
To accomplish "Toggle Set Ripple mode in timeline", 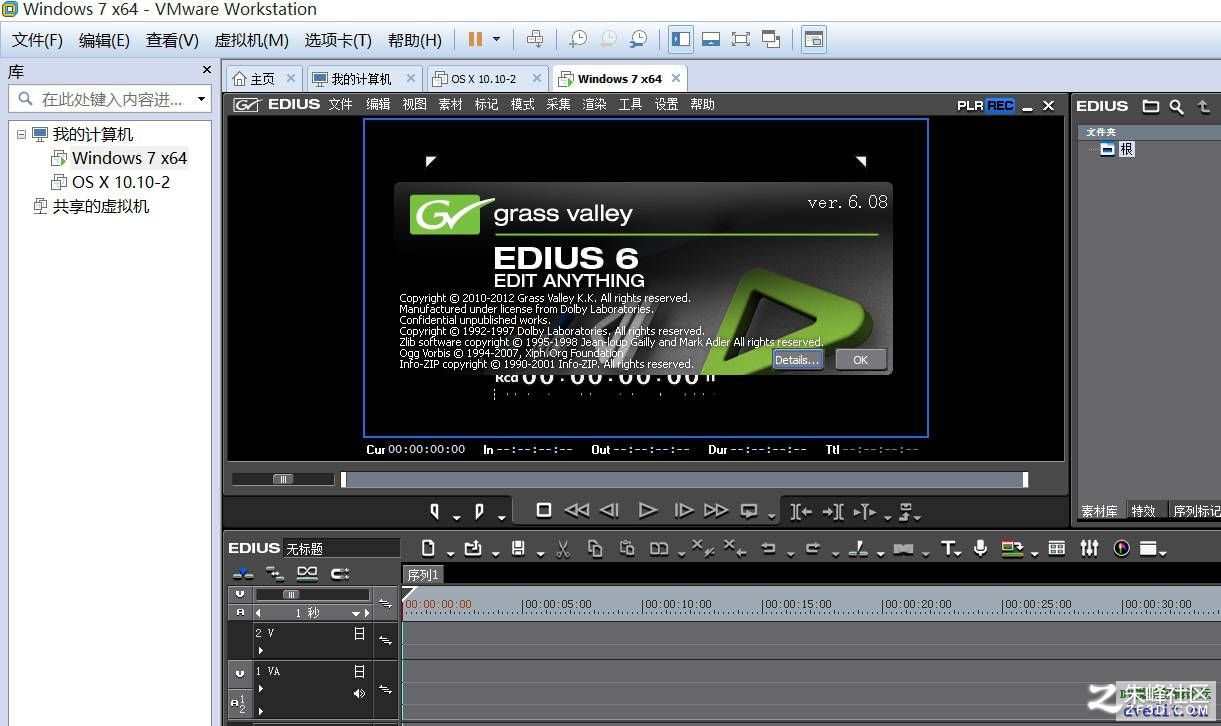I will click(275, 574).
